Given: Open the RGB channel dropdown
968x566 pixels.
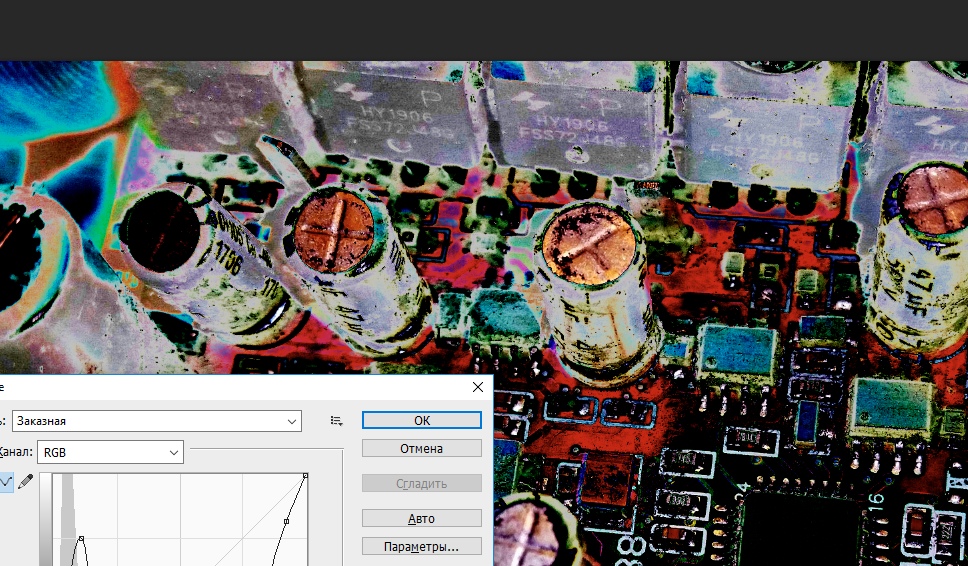Looking at the screenshot, I should 111,452.
